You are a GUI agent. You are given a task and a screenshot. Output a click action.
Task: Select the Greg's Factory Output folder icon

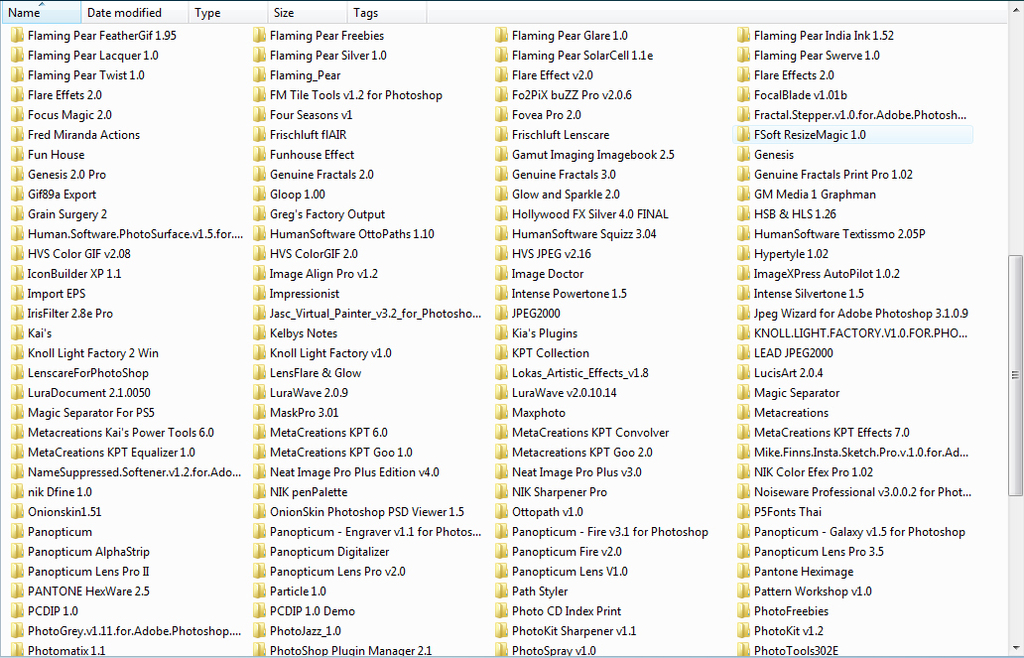pos(260,214)
